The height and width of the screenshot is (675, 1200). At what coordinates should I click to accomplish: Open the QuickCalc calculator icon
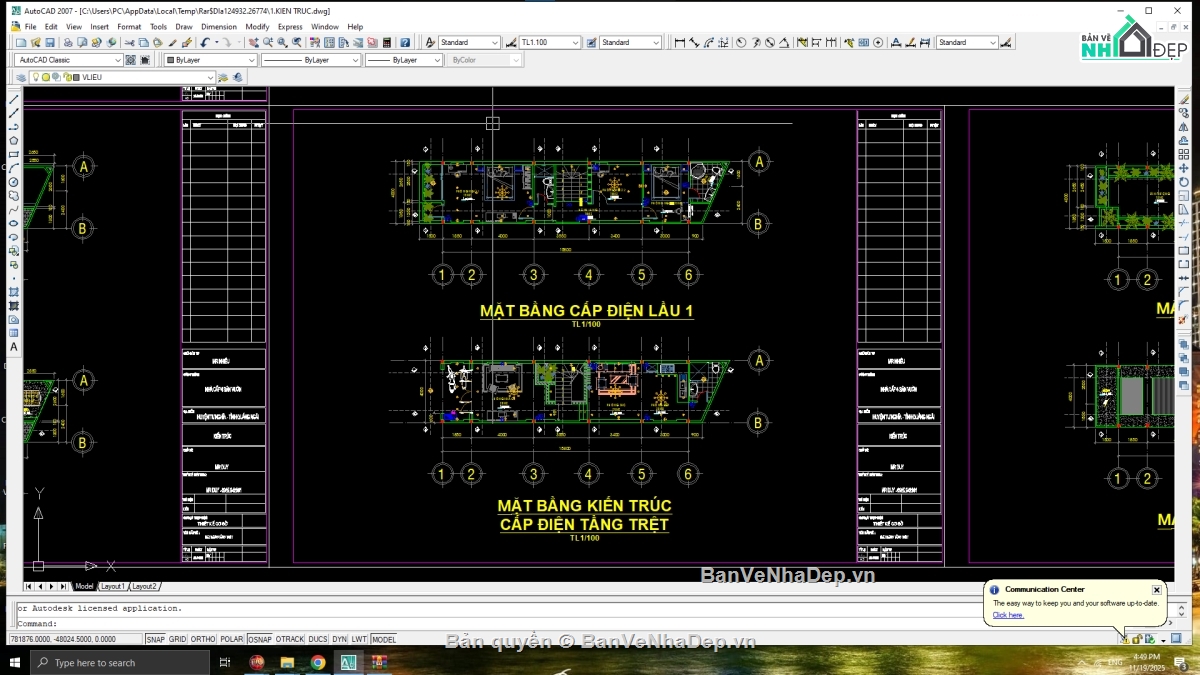tap(387, 42)
